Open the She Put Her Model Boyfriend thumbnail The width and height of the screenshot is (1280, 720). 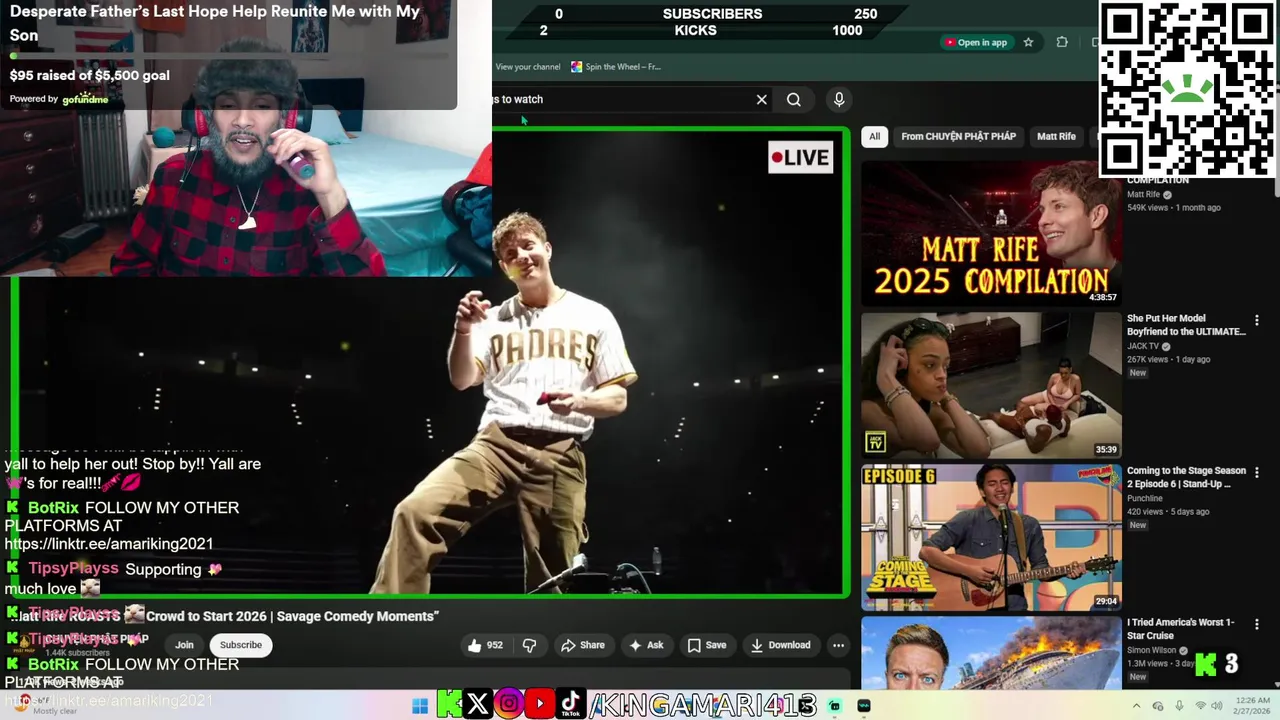coord(991,385)
